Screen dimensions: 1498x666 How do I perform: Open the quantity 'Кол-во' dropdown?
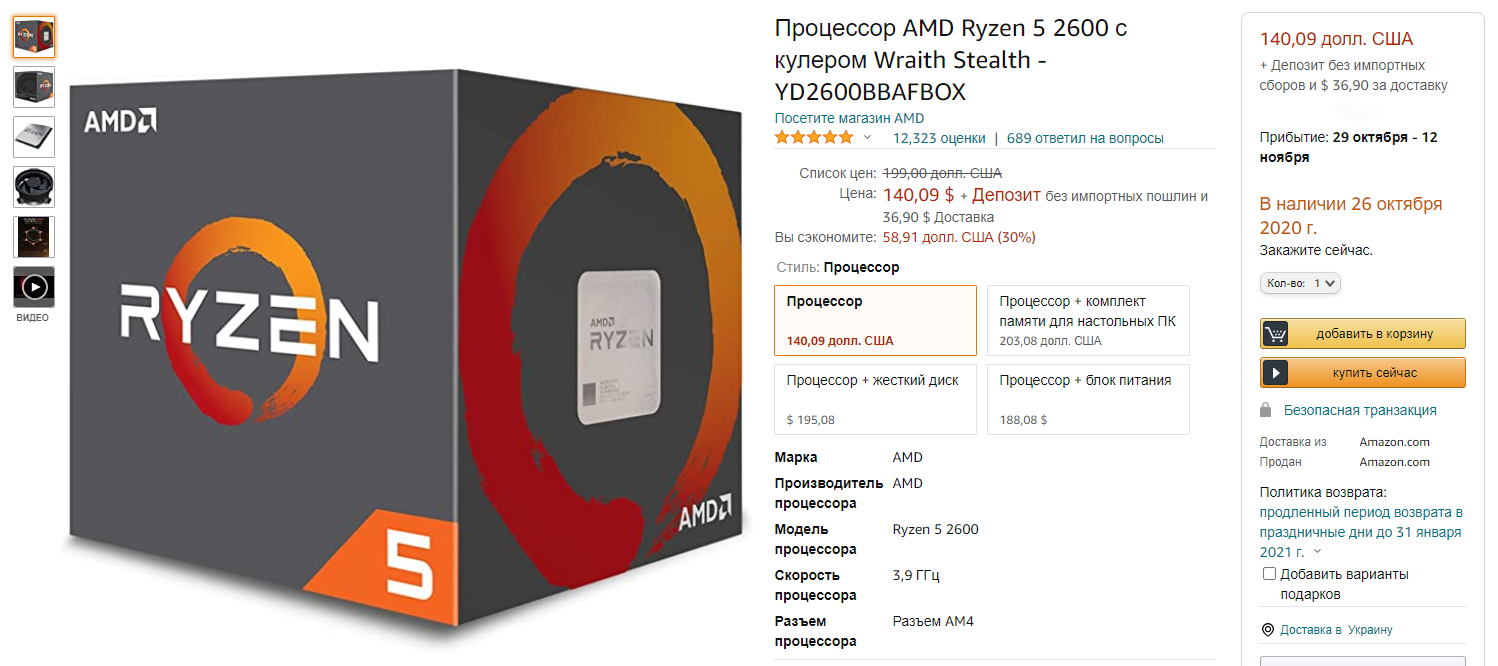[x=1300, y=283]
